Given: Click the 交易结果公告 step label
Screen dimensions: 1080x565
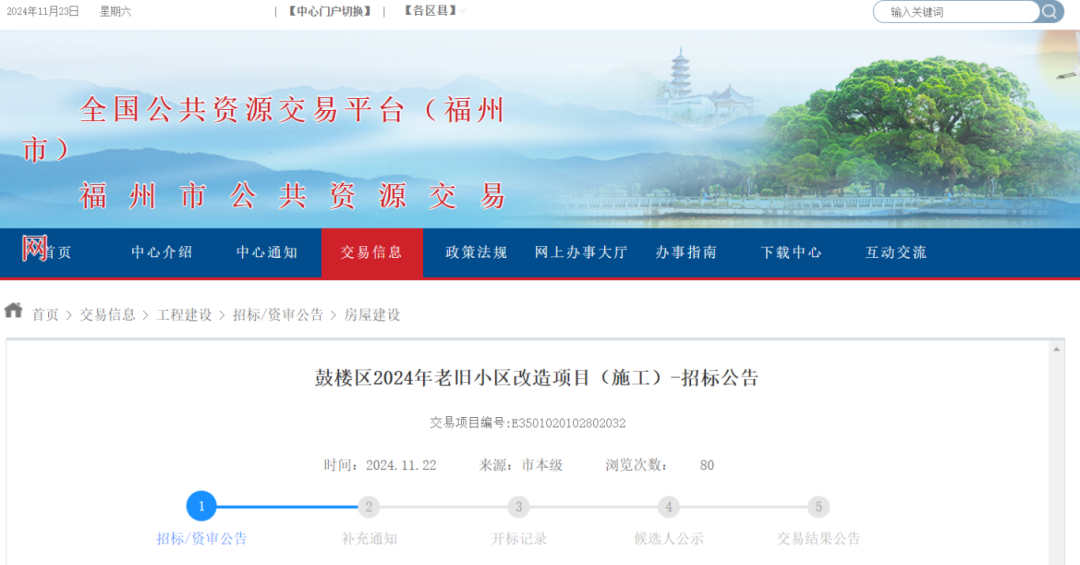Looking at the screenshot, I should (818, 539).
